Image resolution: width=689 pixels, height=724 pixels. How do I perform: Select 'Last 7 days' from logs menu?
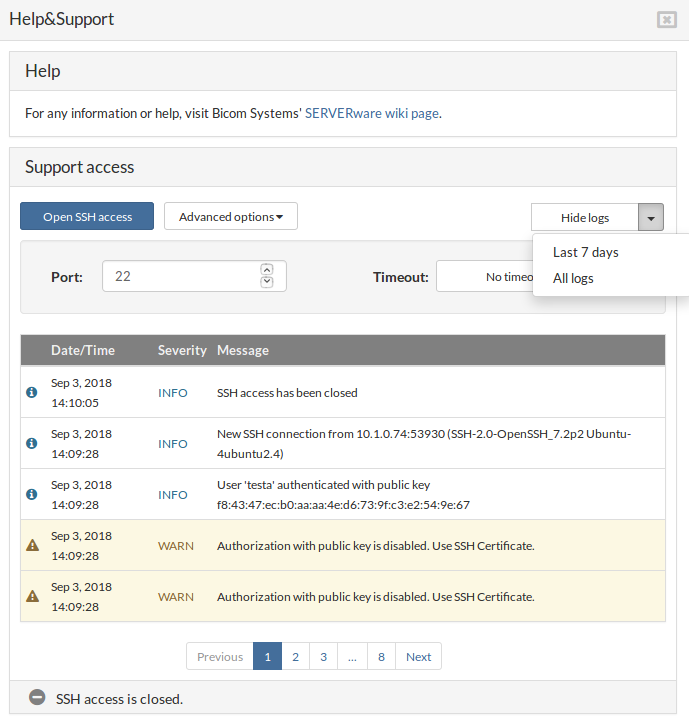click(586, 252)
